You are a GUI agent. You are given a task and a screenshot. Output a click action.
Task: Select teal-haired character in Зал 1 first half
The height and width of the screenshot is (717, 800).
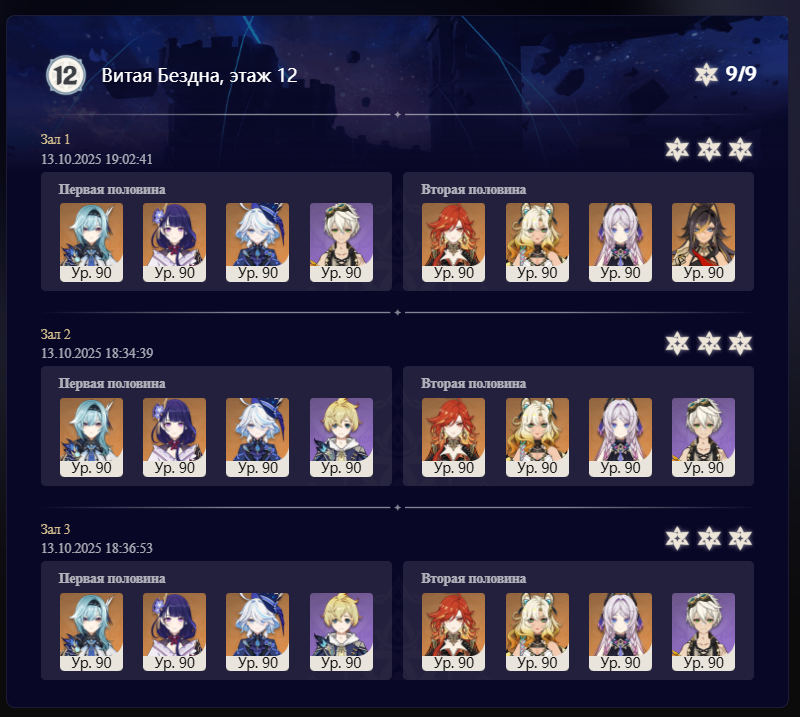pyautogui.click(x=91, y=242)
